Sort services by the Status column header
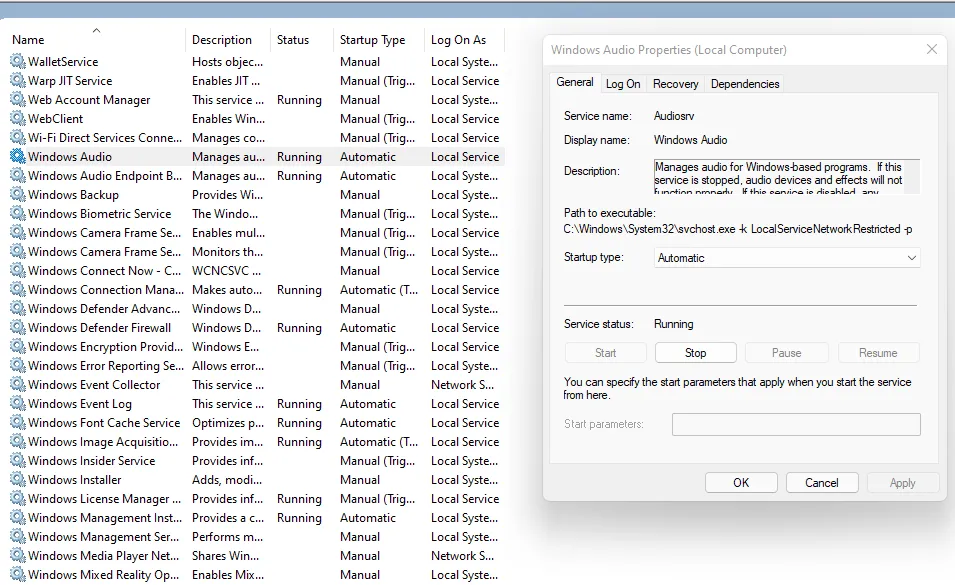This screenshot has width=955, height=585. point(292,40)
